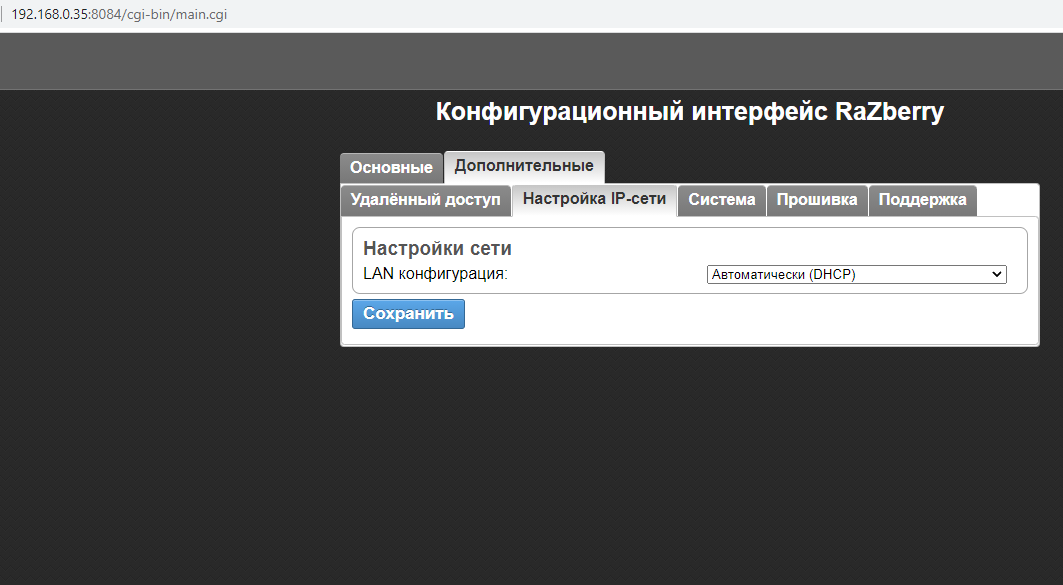Screen dimensions: 1063x585
Task: Click the LAN конфигурация label
Action: [x=435, y=274]
